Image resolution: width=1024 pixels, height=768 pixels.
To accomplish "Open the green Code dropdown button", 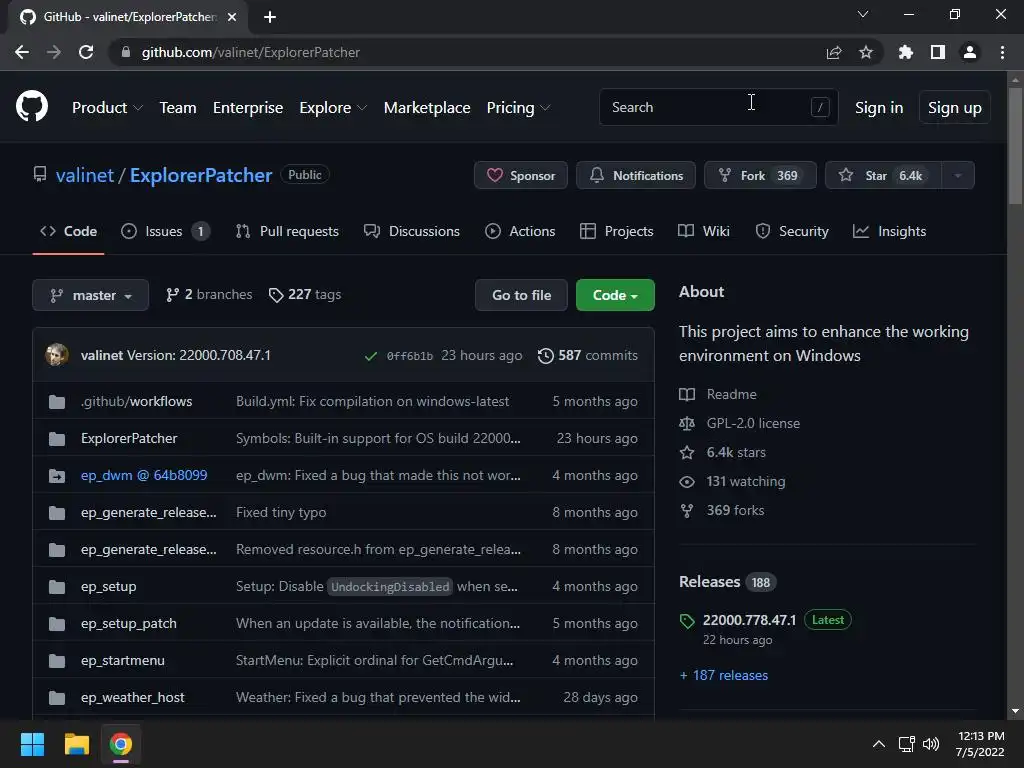I will (615, 295).
